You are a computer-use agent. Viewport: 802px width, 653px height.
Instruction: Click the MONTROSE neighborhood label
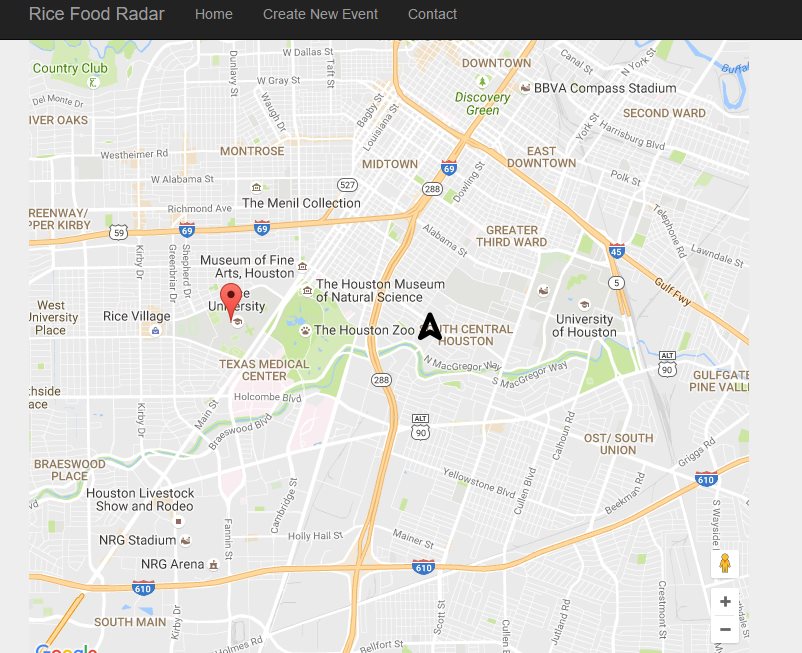pos(252,151)
